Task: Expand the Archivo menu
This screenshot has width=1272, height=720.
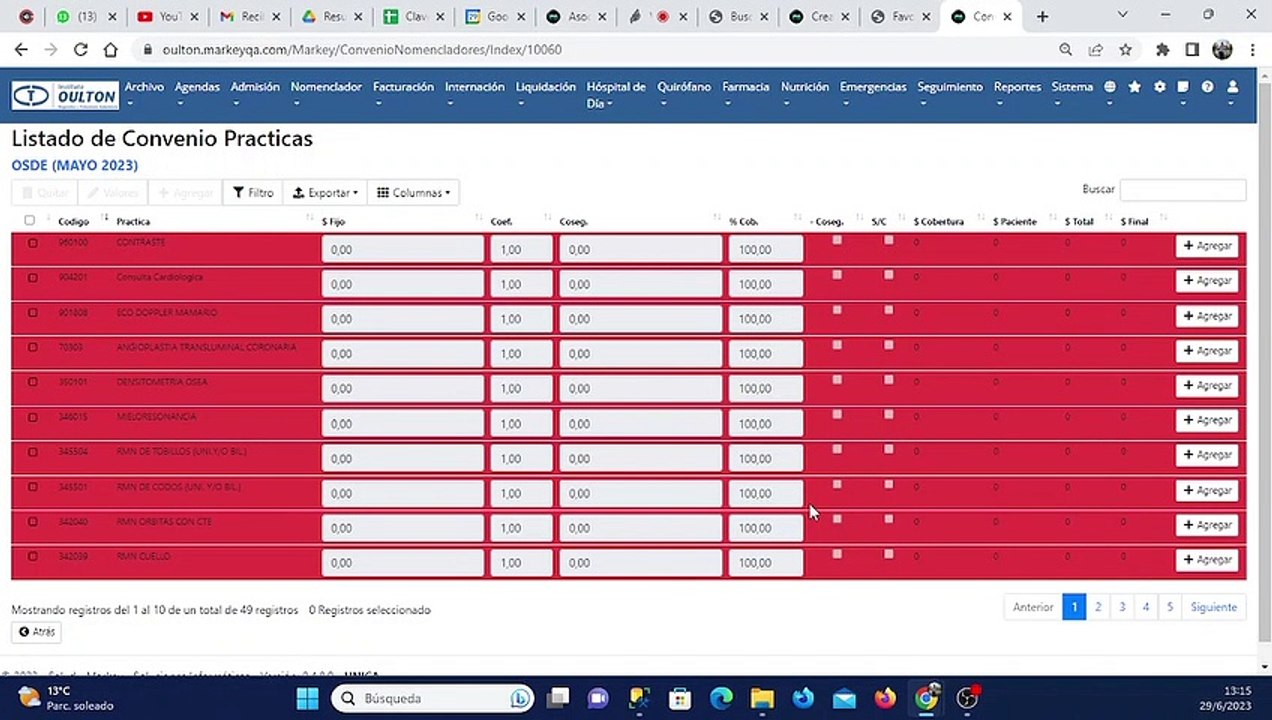Action: [144, 93]
